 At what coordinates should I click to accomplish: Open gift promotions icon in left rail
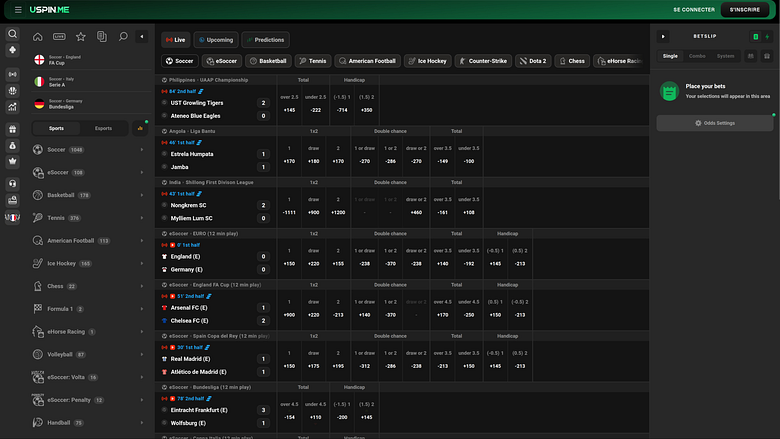coord(12,129)
